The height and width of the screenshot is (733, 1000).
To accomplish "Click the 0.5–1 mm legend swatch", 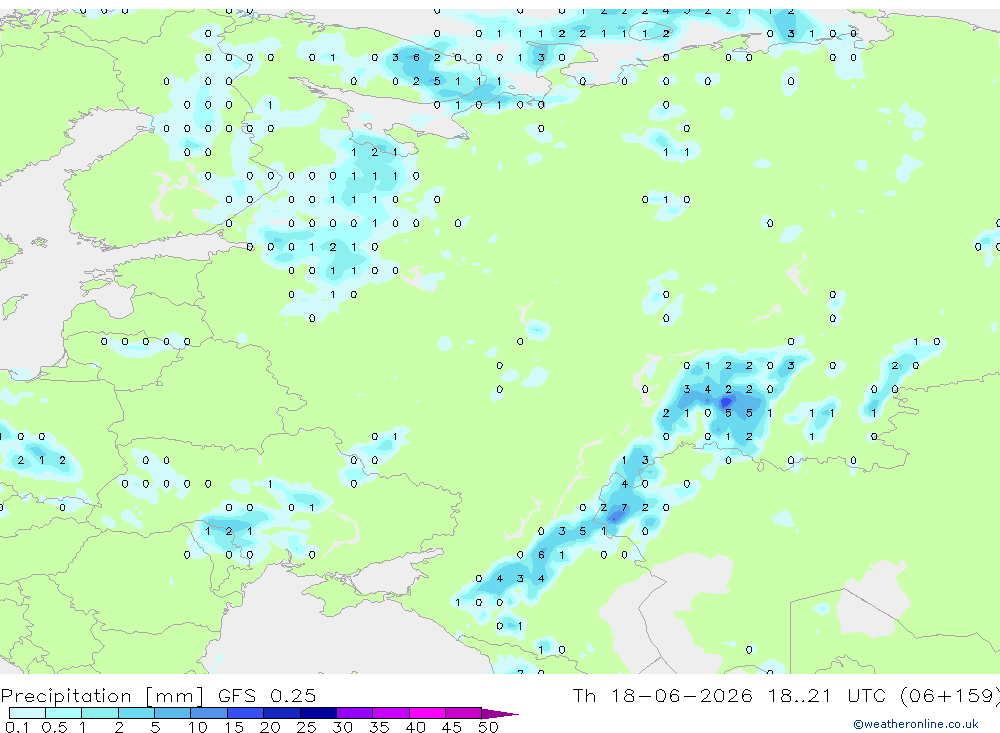I will pyautogui.click(x=64, y=713).
